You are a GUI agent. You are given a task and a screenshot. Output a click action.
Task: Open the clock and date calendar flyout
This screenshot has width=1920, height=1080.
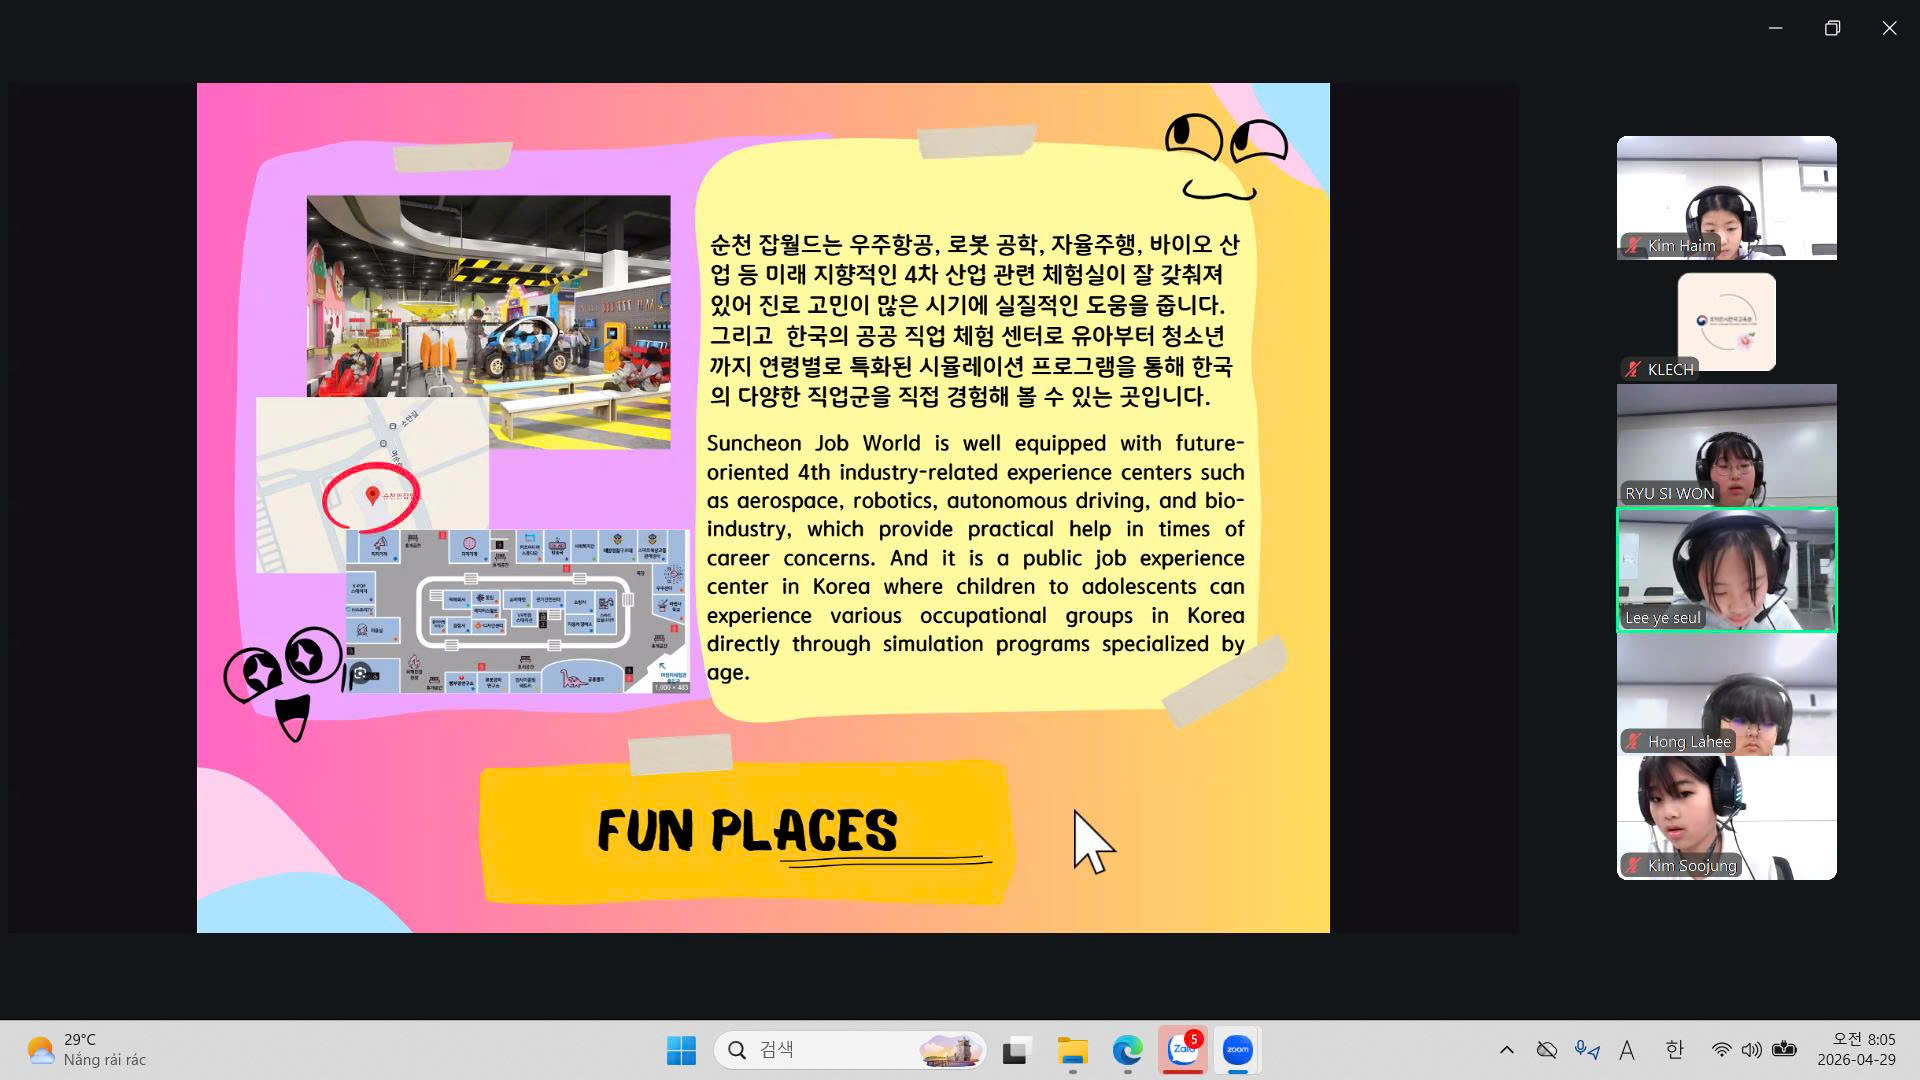(x=1856, y=1050)
